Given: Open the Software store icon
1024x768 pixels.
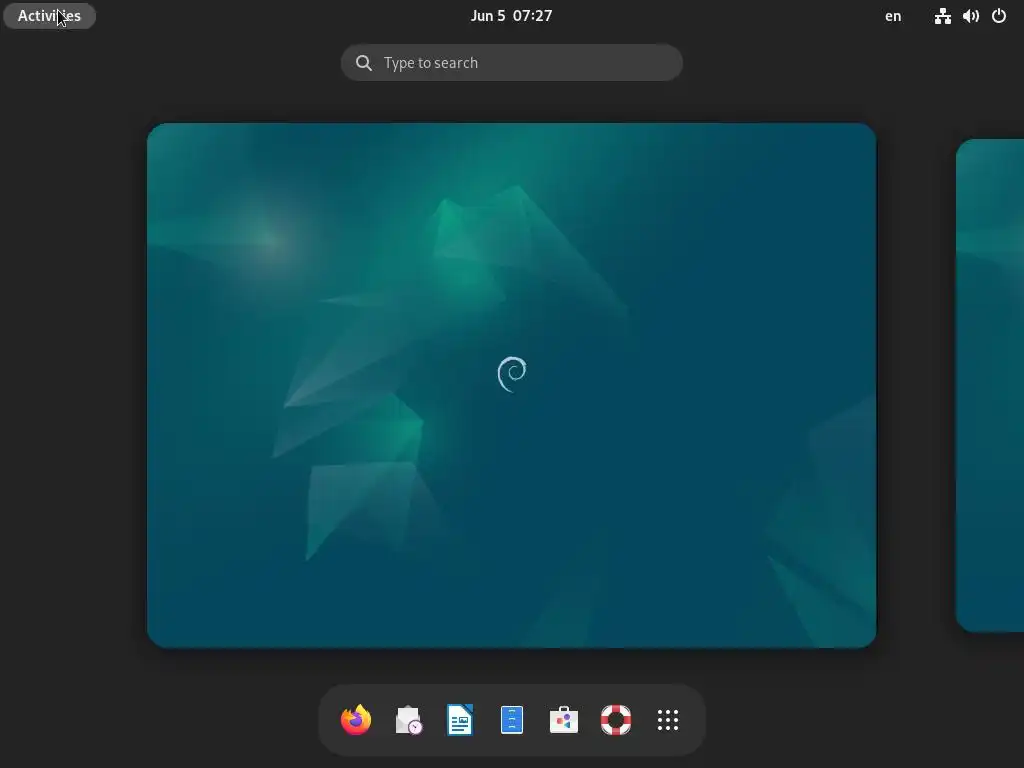Looking at the screenshot, I should pyautogui.click(x=564, y=720).
